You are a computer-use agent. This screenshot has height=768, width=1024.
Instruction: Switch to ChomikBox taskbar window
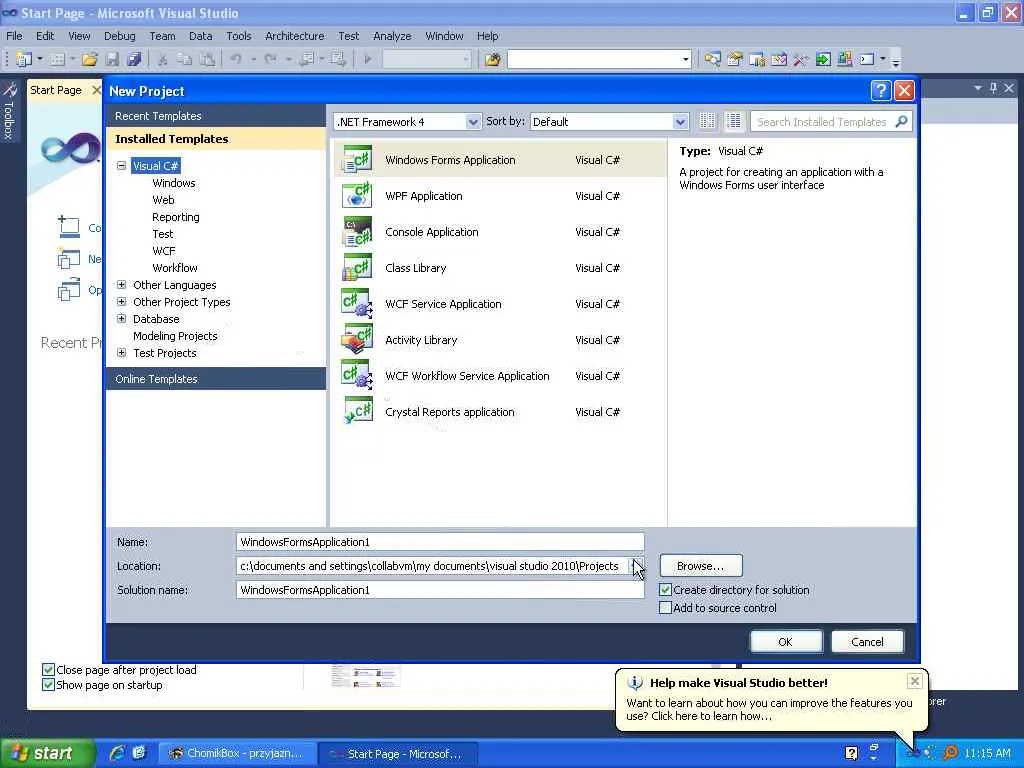(x=238, y=753)
